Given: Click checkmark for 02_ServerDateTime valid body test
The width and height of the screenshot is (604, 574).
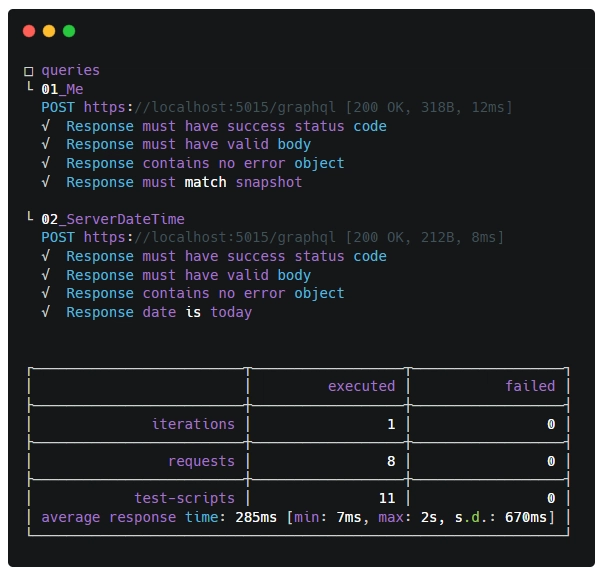Looking at the screenshot, I should click(x=46, y=275).
